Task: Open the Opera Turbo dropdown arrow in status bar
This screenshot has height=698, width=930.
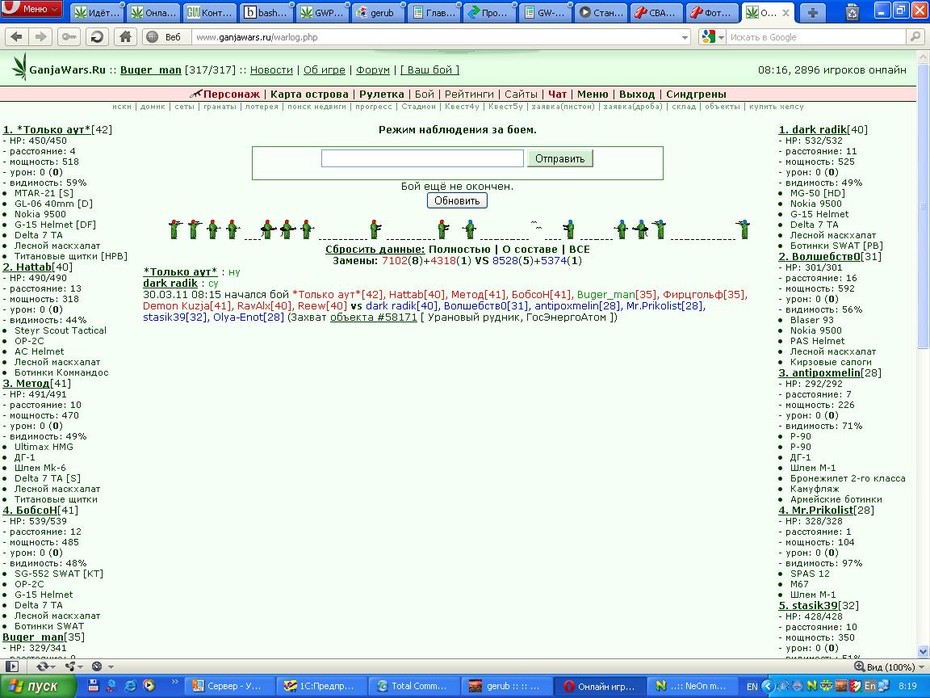Action: click(x=110, y=667)
